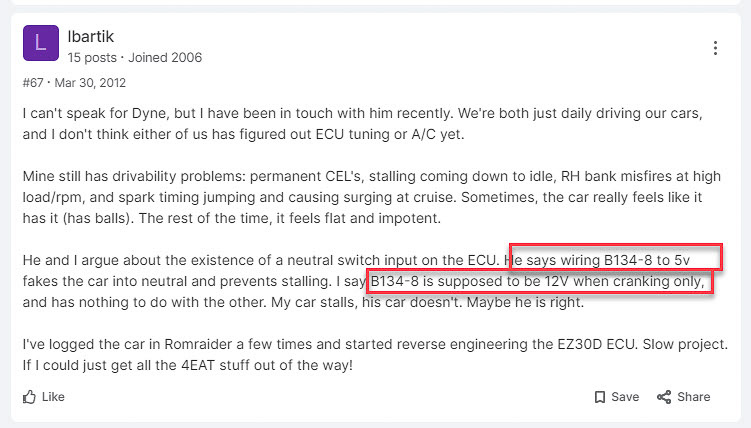
Task: Click the Share network icon
Action: [664, 397]
